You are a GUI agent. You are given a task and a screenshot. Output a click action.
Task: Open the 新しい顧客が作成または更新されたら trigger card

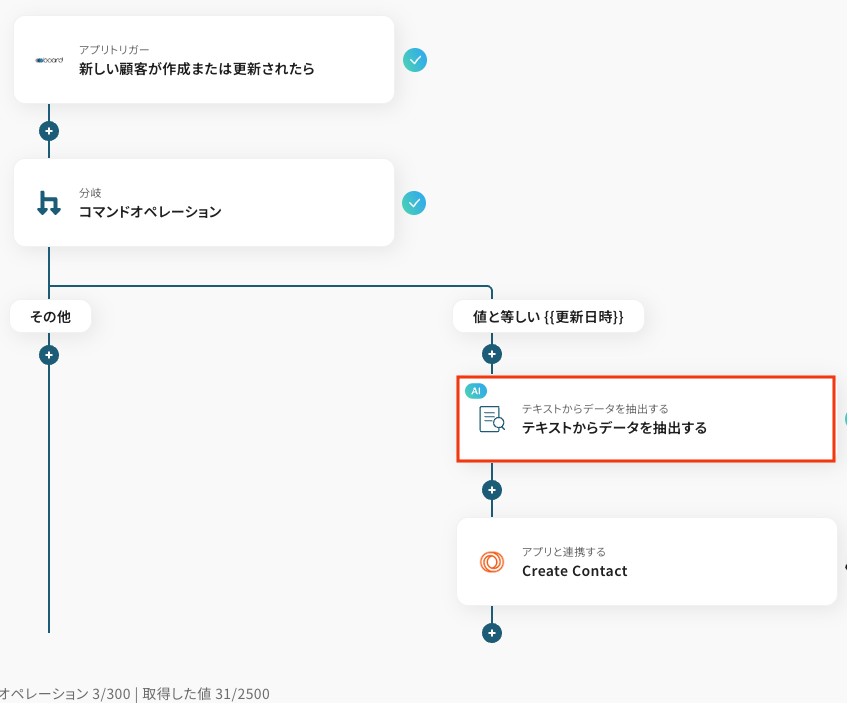204,59
